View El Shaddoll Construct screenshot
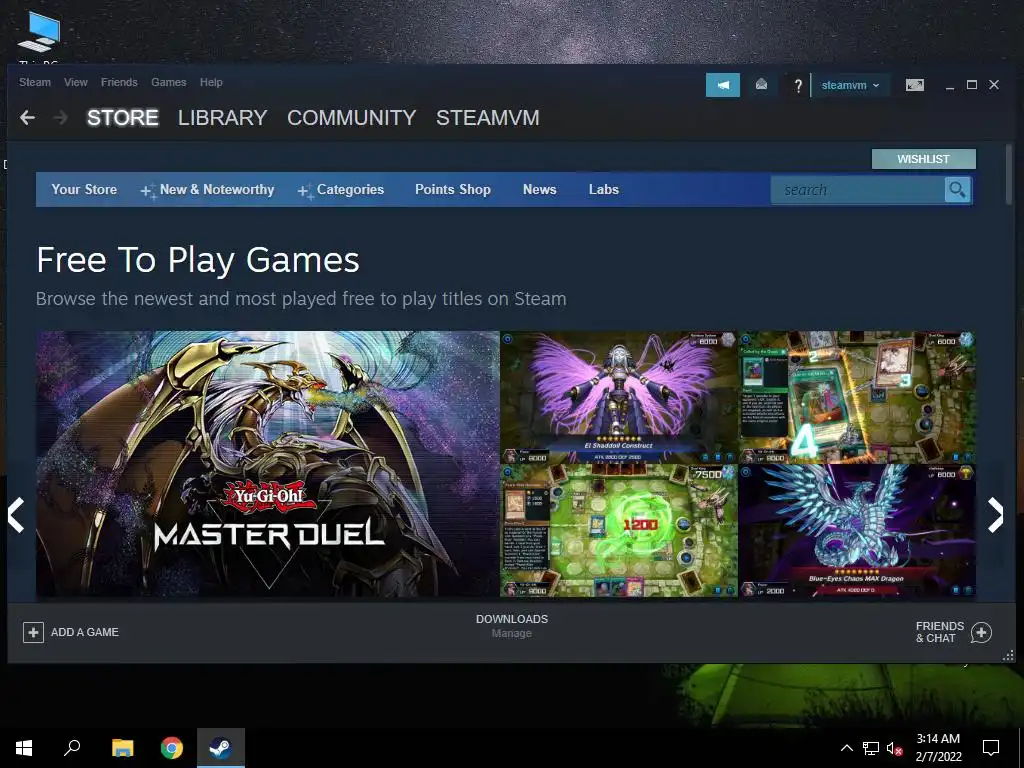Image resolution: width=1024 pixels, height=768 pixels. point(618,397)
